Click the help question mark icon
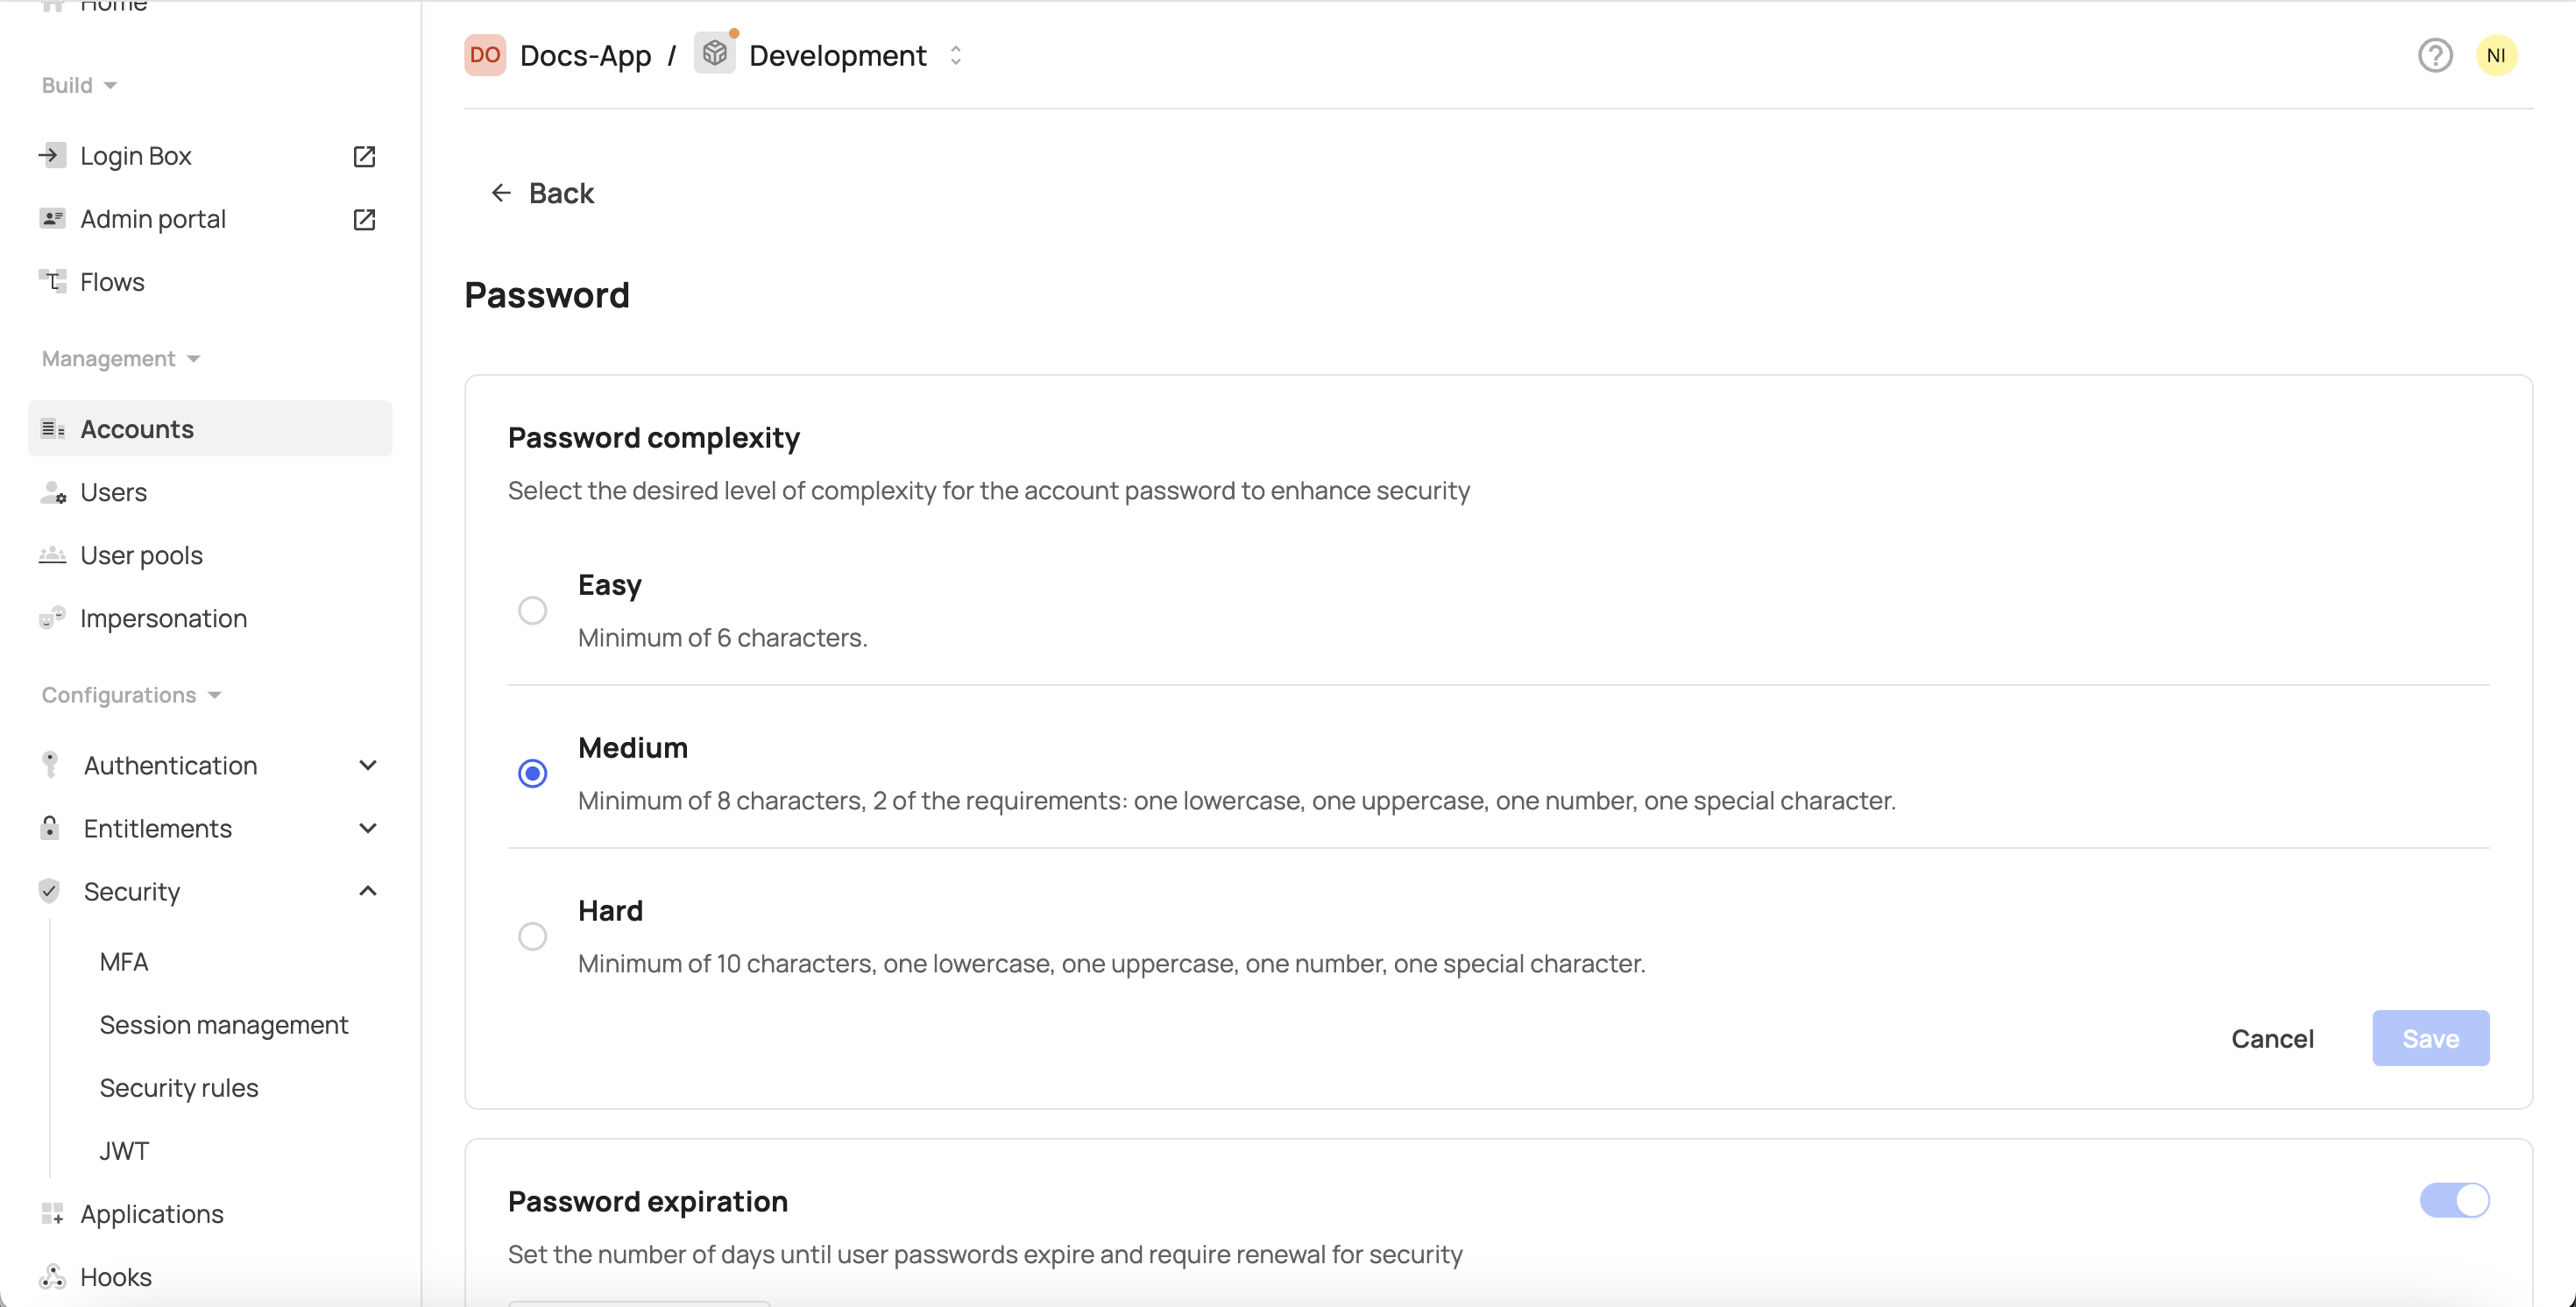Image resolution: width=2576 pixels, height=1307 pixels. (2435, 55)
